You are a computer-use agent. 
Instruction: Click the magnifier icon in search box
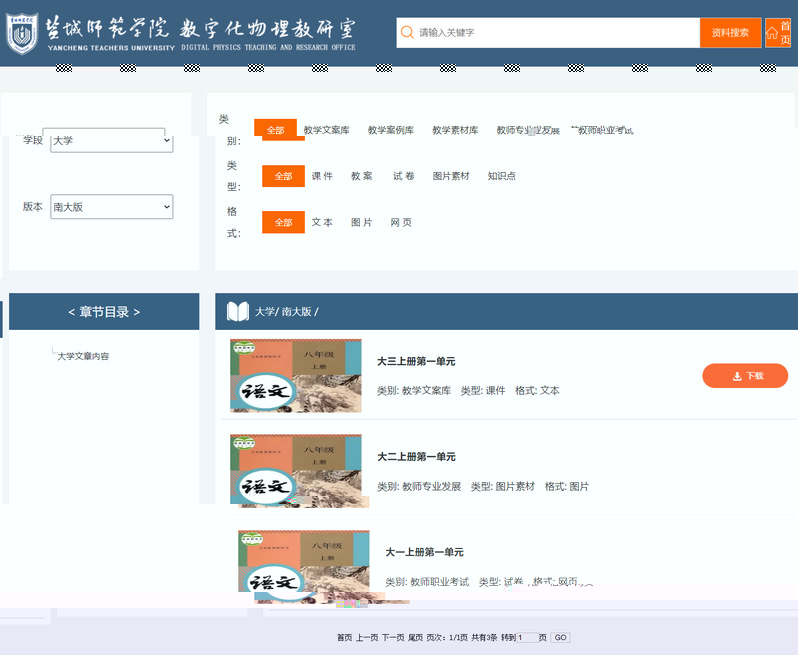point(407,33)
